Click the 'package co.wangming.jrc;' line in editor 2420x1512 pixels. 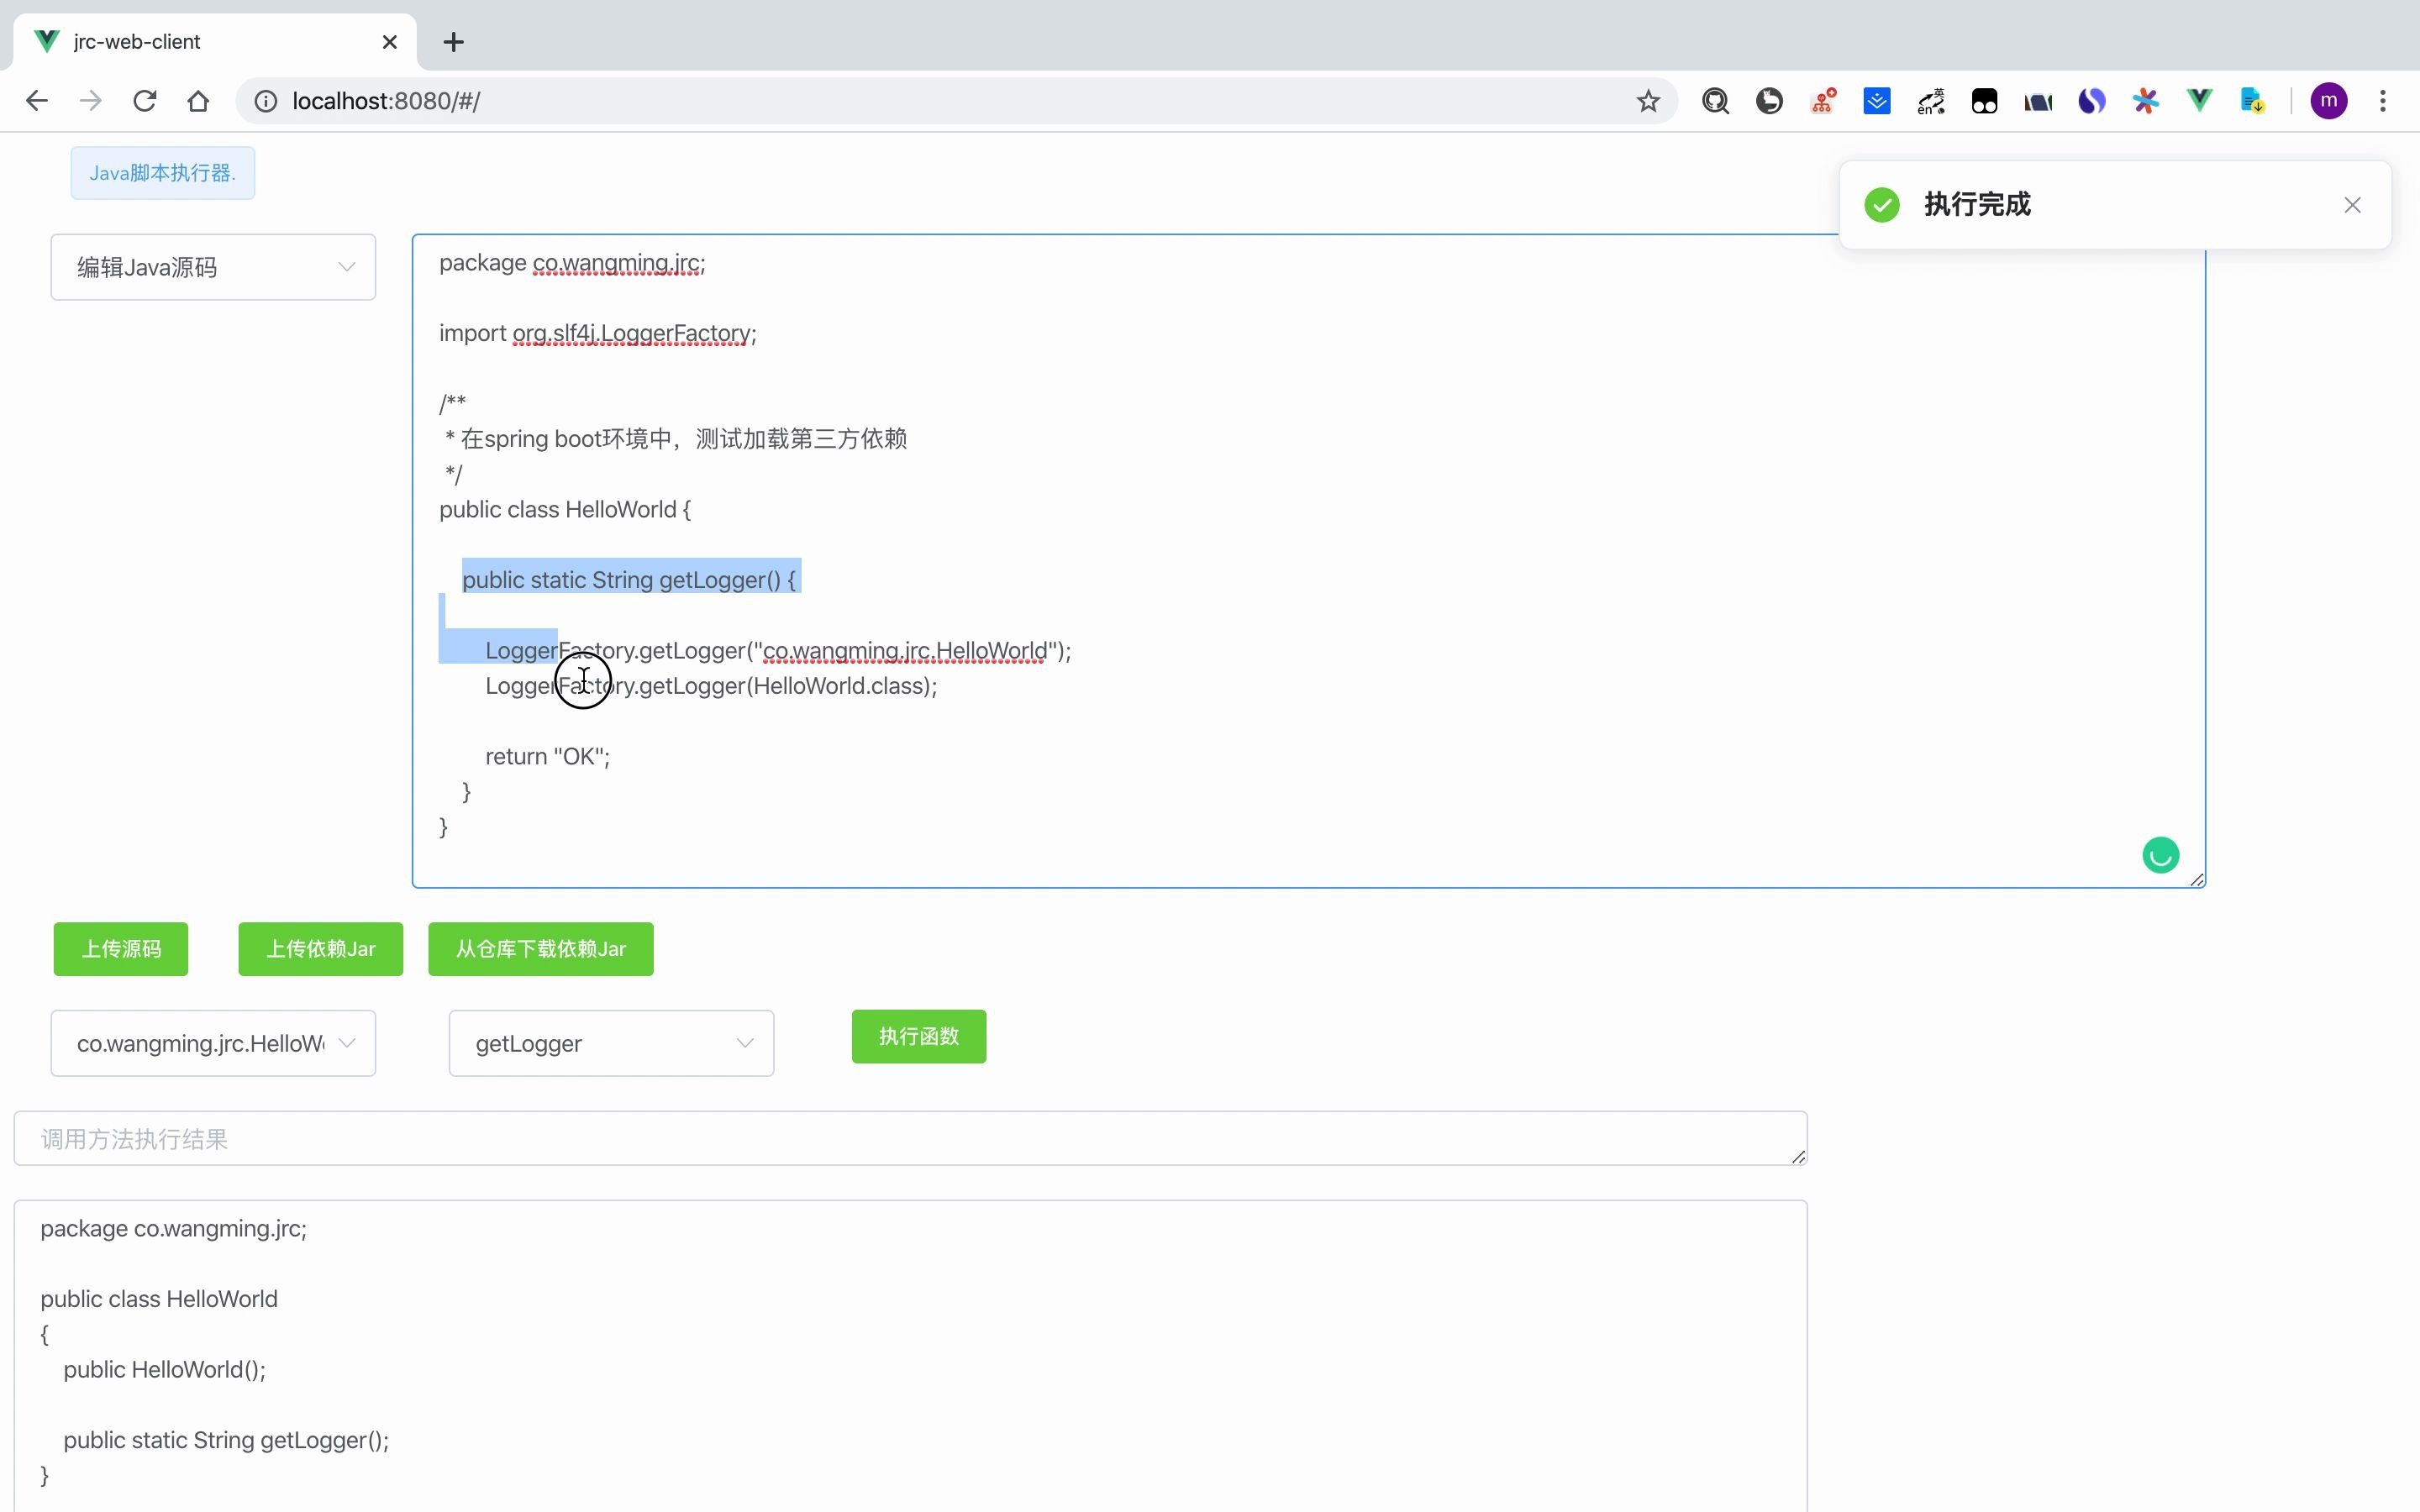(x=572, y=263)
